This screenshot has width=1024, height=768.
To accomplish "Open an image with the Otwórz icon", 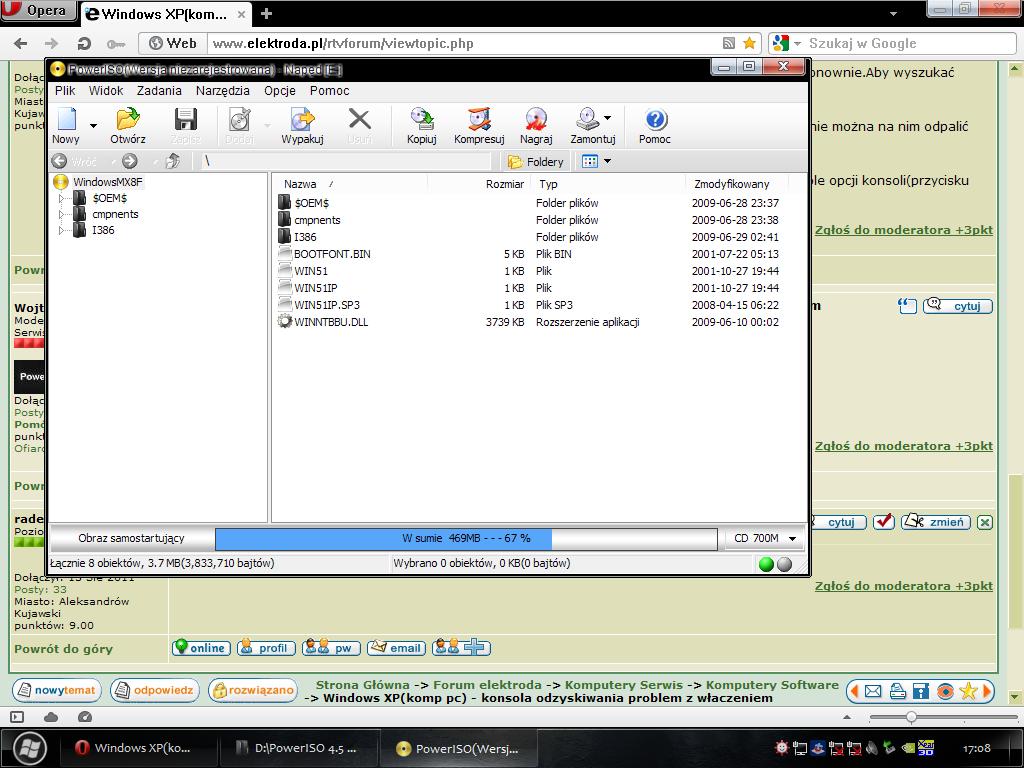I will (128, 120).
